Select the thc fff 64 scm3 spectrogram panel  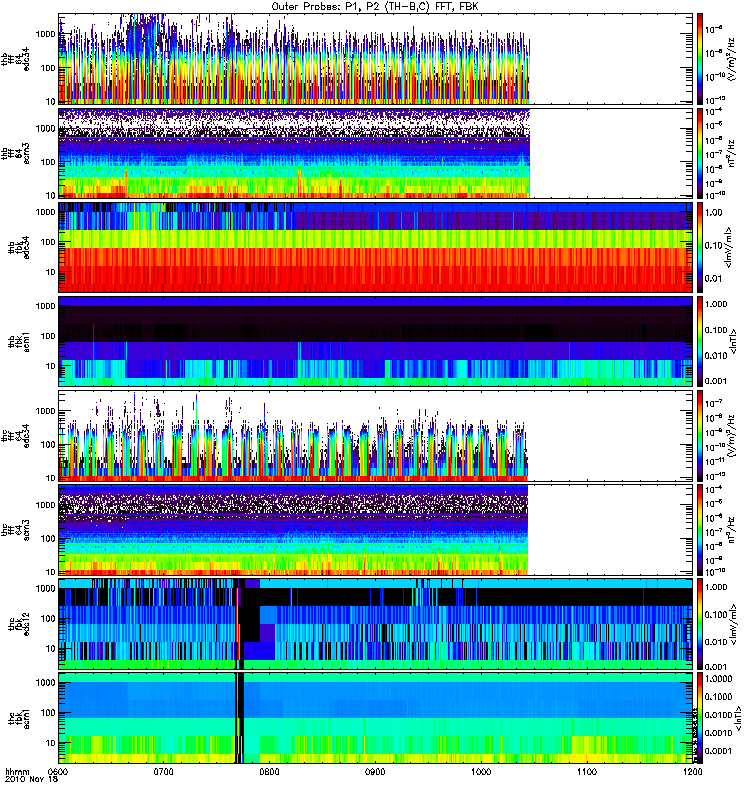coord(376,530)
